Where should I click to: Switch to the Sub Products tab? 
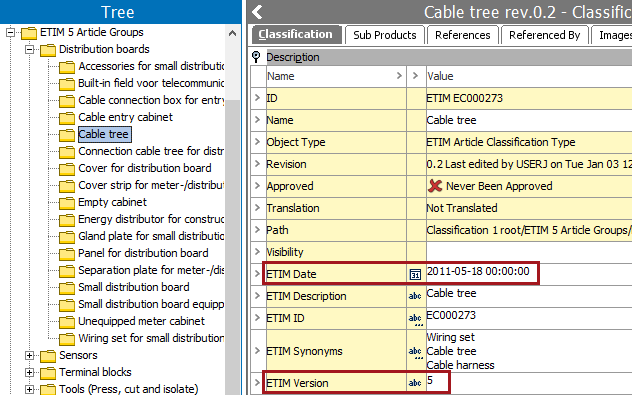click(x=385, y=35)
